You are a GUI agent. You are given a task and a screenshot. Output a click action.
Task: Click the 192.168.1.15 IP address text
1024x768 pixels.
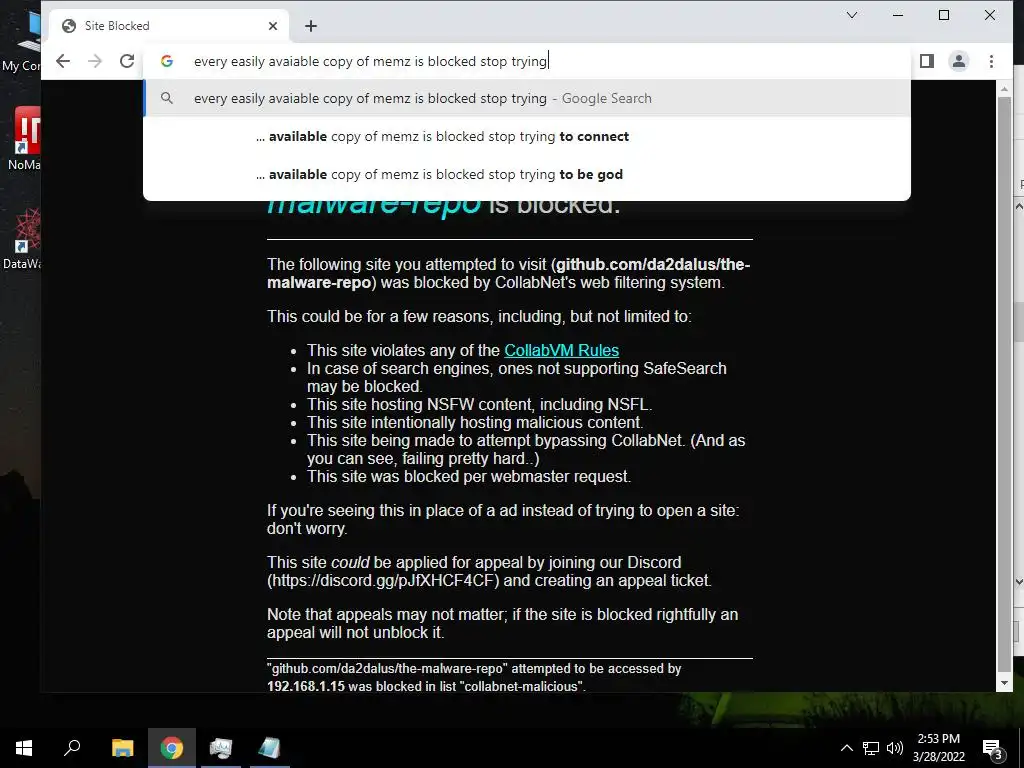point(306,686)
